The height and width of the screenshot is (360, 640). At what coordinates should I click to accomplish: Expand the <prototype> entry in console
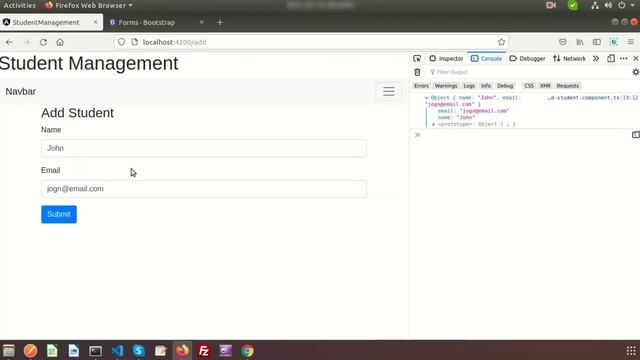pos(433,124)
